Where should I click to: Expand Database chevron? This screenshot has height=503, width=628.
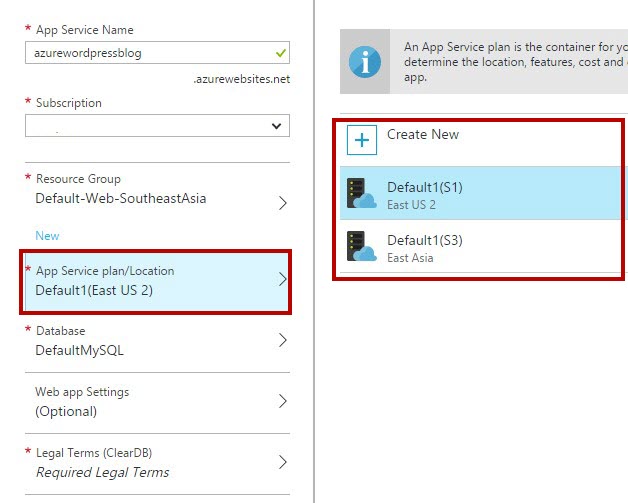pyautogui.click(x=283, y=340)
